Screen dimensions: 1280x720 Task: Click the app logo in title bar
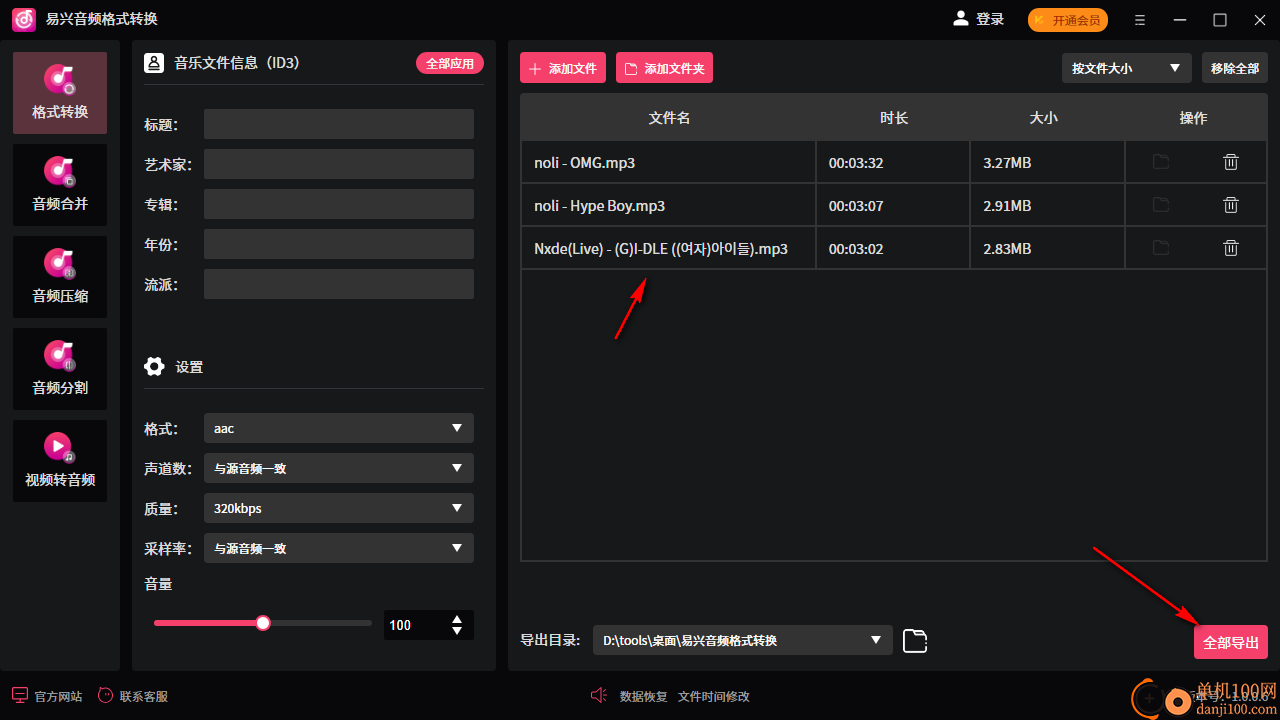[24, 19]
